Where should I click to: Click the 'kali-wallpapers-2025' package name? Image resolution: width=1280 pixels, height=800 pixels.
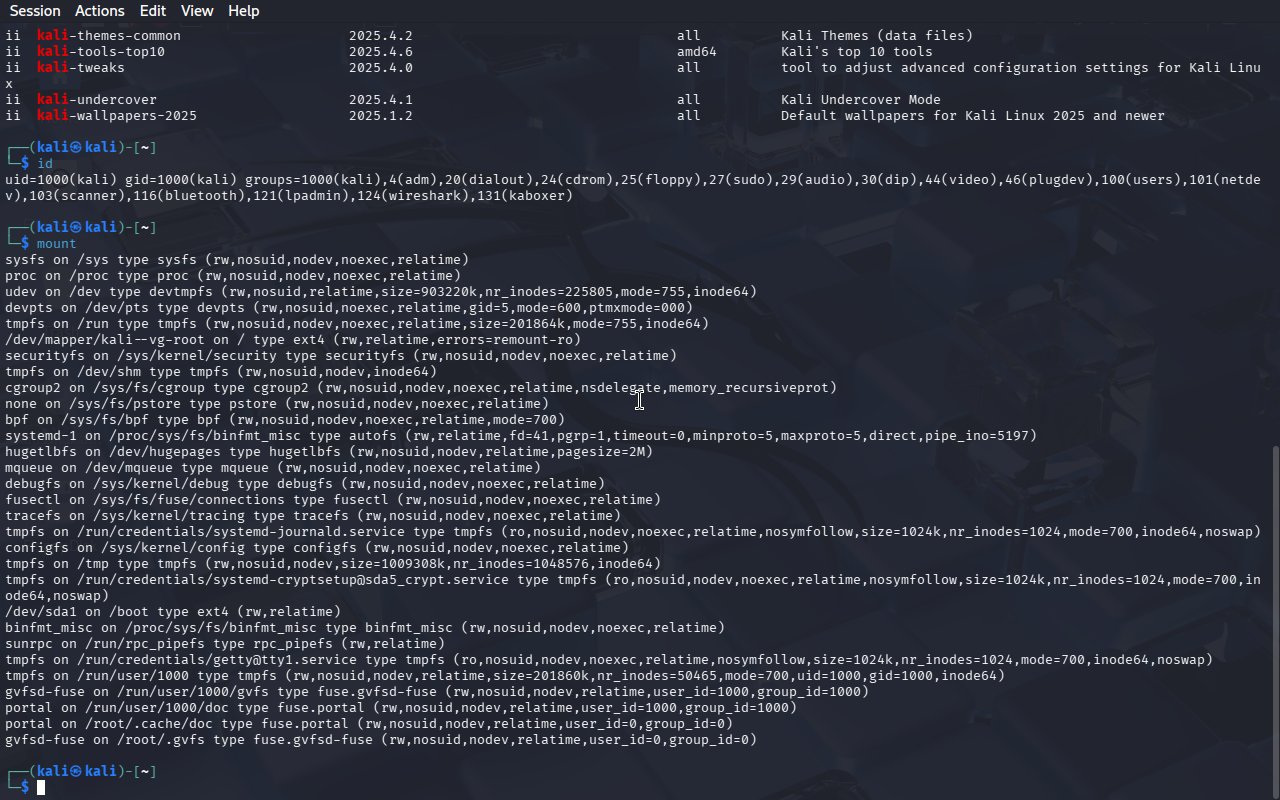point(117,116)
